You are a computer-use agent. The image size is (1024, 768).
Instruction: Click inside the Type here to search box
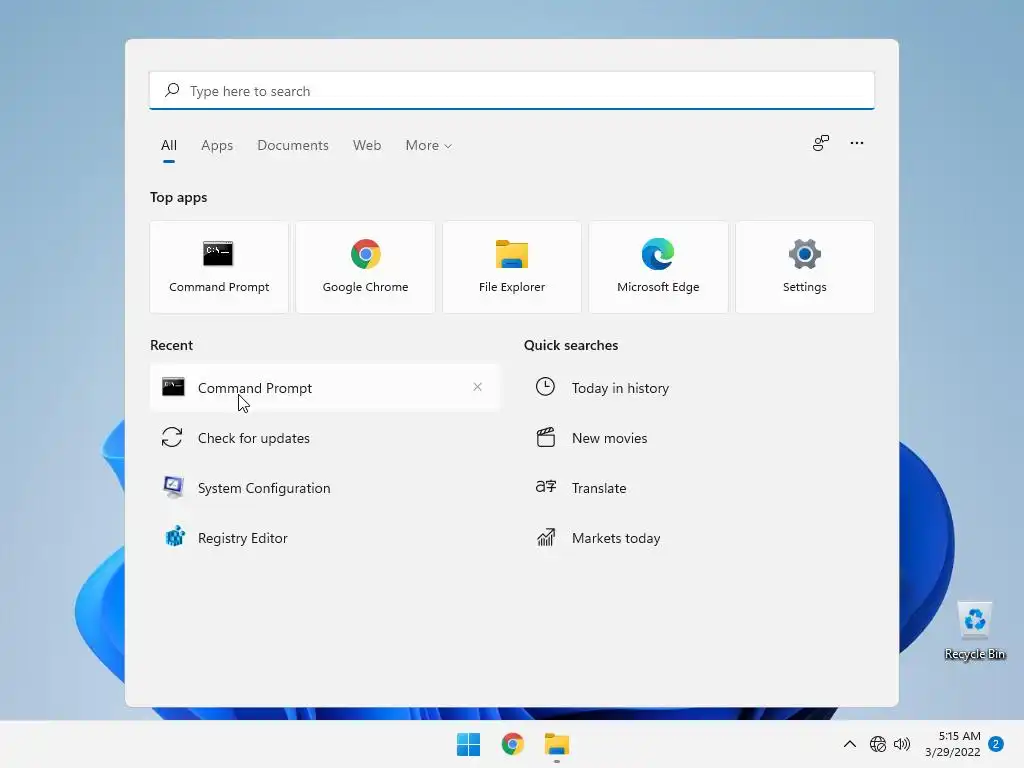point(512,91)
